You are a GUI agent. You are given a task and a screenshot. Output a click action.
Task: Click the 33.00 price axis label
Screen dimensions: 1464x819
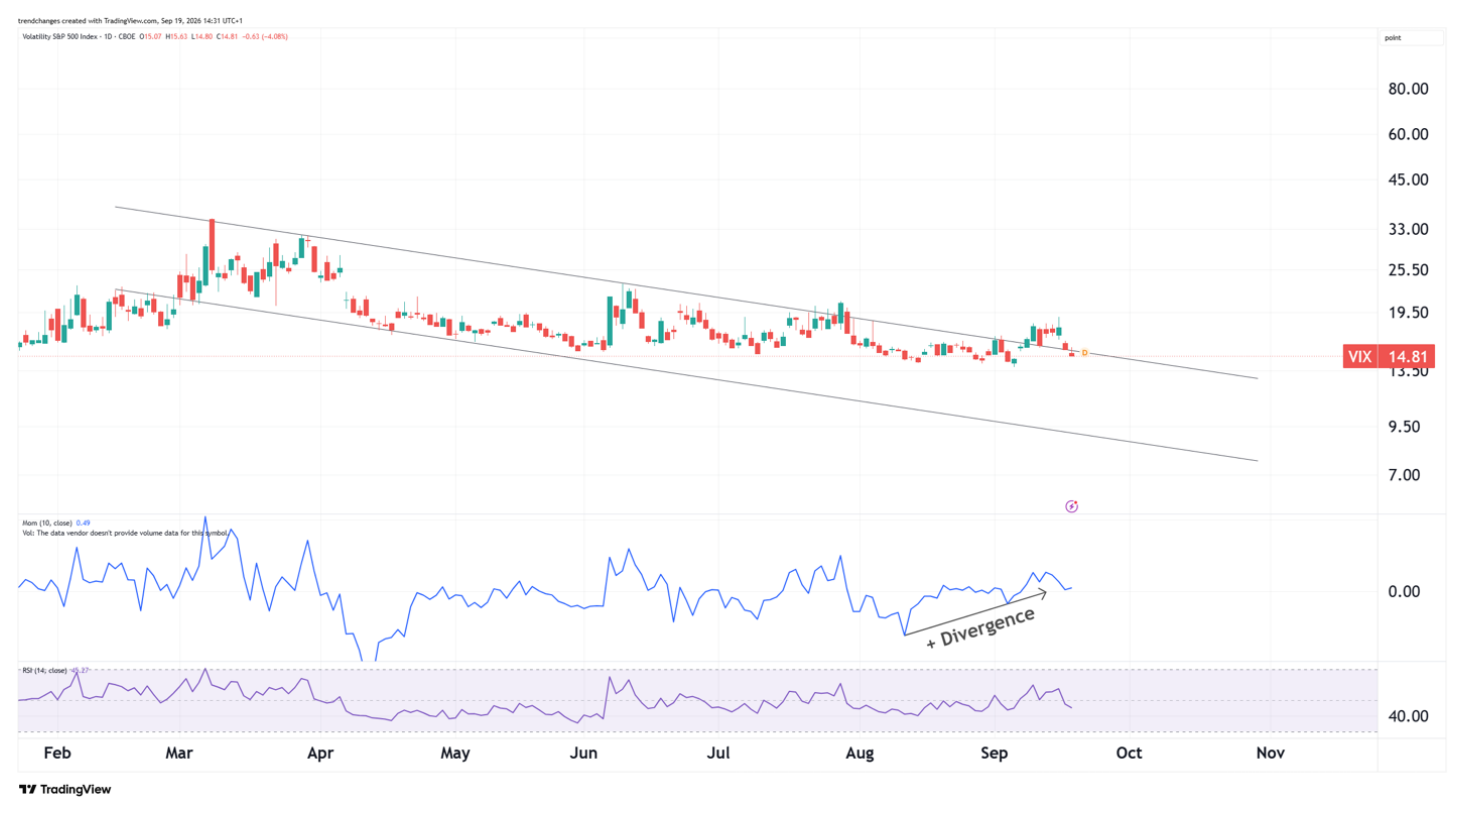[1408, 229]
